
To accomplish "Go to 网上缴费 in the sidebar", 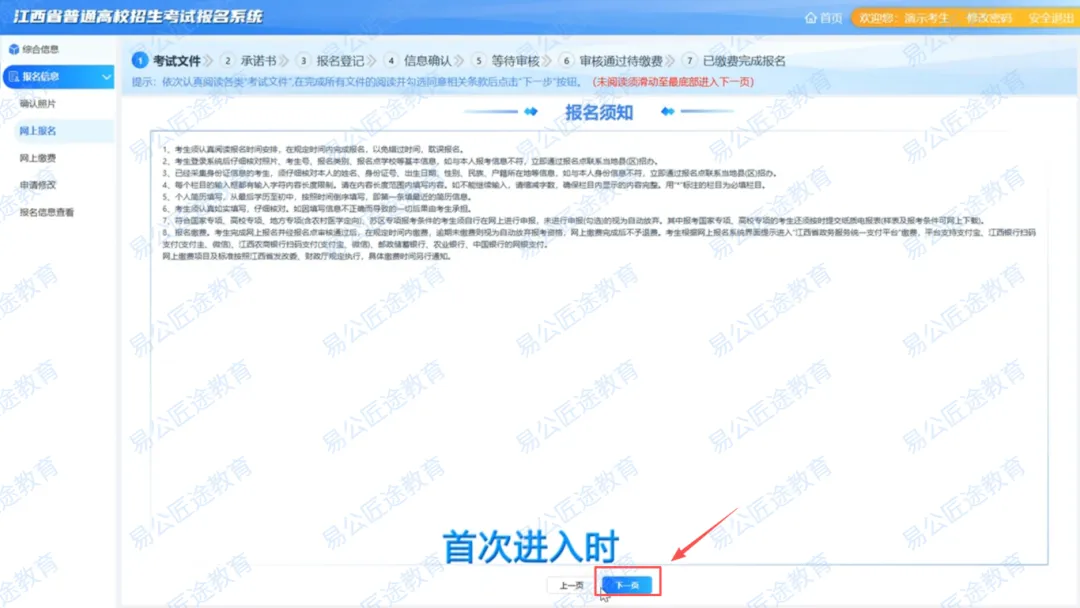I will tap(38, 158).
